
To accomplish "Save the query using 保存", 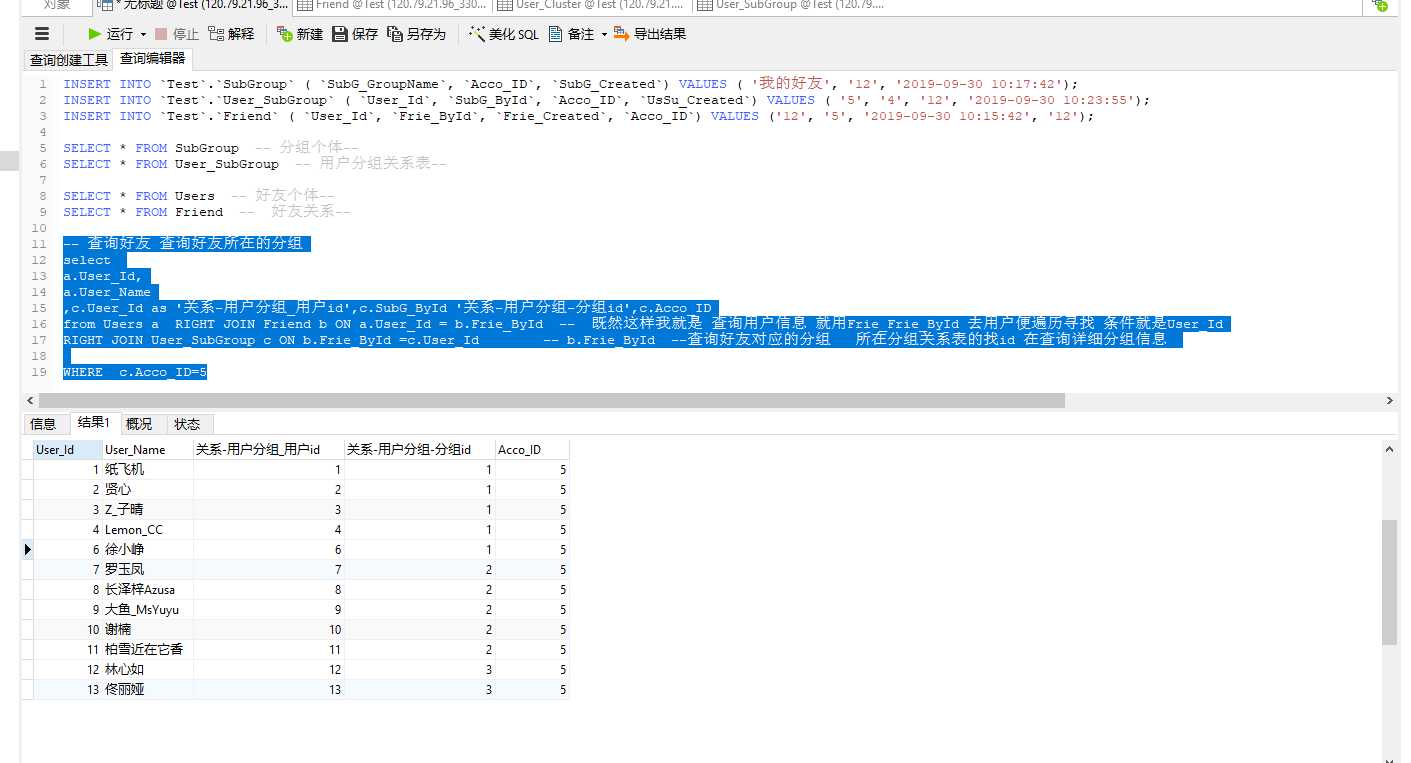I will [x=355, y=34].
